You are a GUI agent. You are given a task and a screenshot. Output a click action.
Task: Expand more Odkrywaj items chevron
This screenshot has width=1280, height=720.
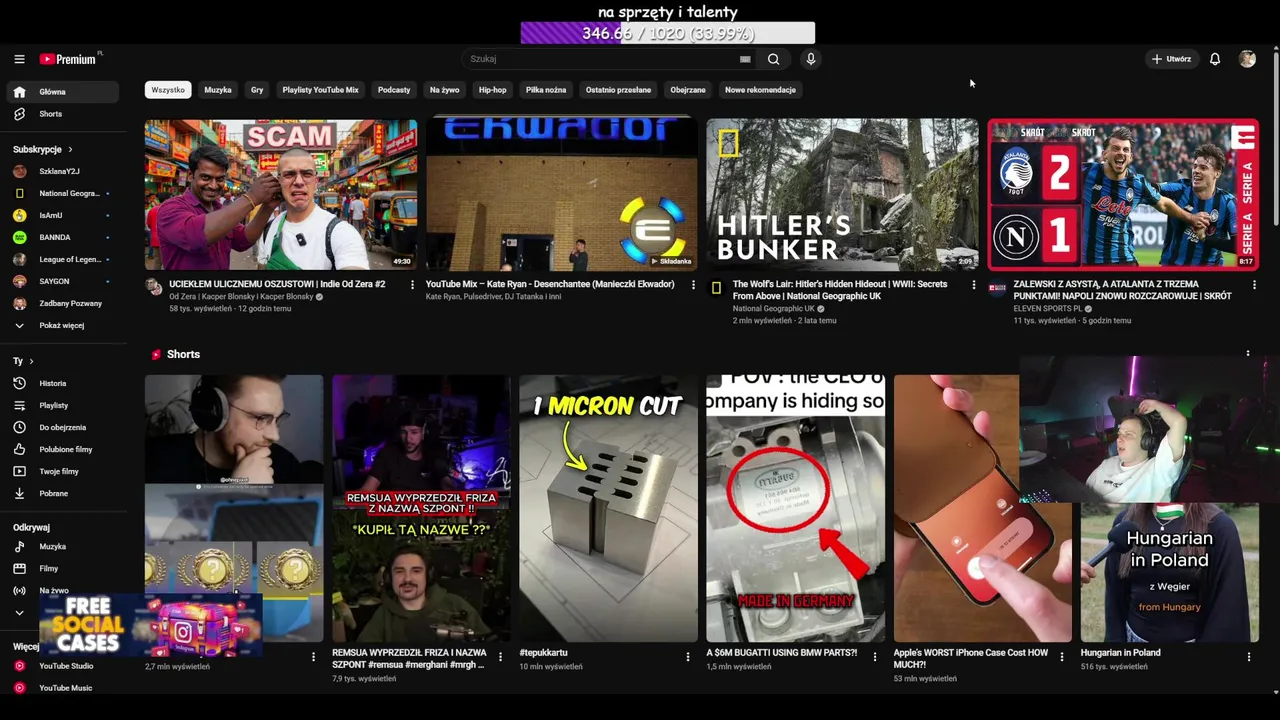pyautogui.click(x=19, y=613)
